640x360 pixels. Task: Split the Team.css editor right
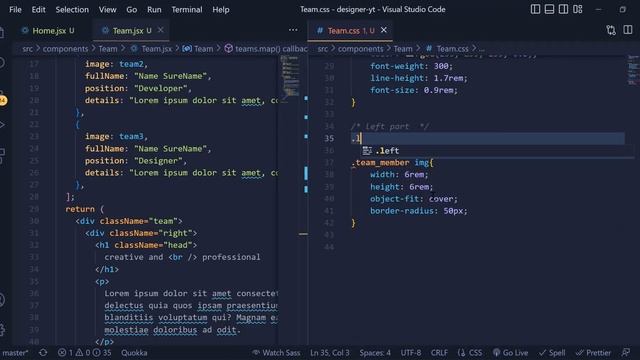(x=628, y=30)
